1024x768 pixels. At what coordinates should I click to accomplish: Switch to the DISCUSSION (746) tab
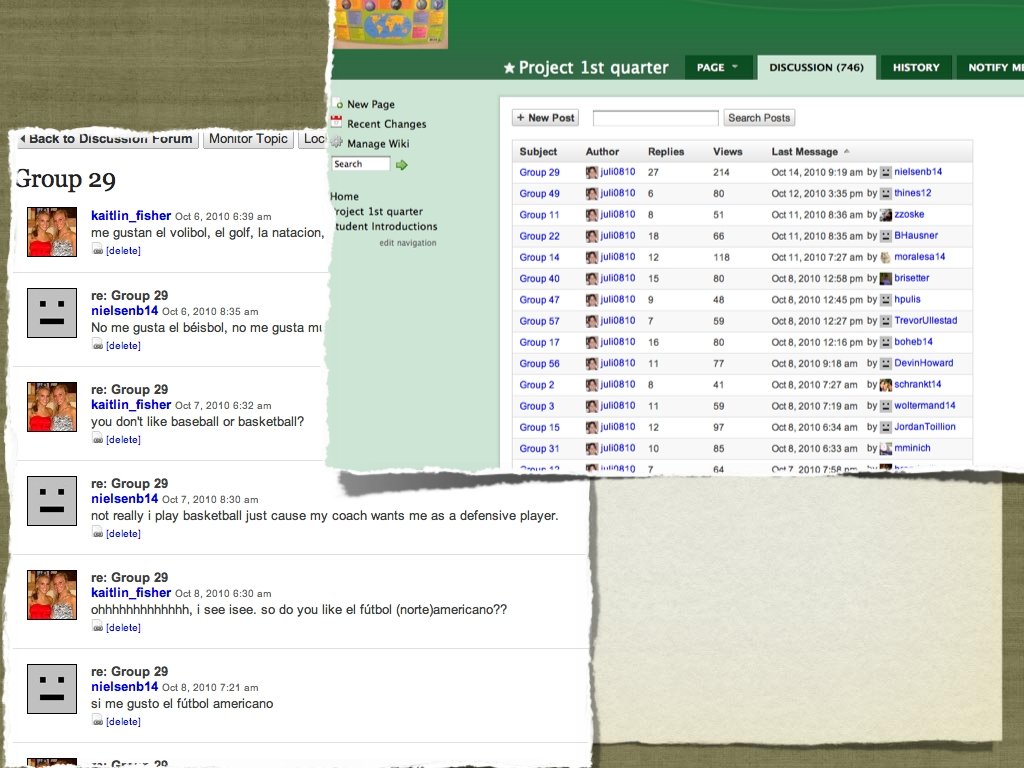click(816, 67)
